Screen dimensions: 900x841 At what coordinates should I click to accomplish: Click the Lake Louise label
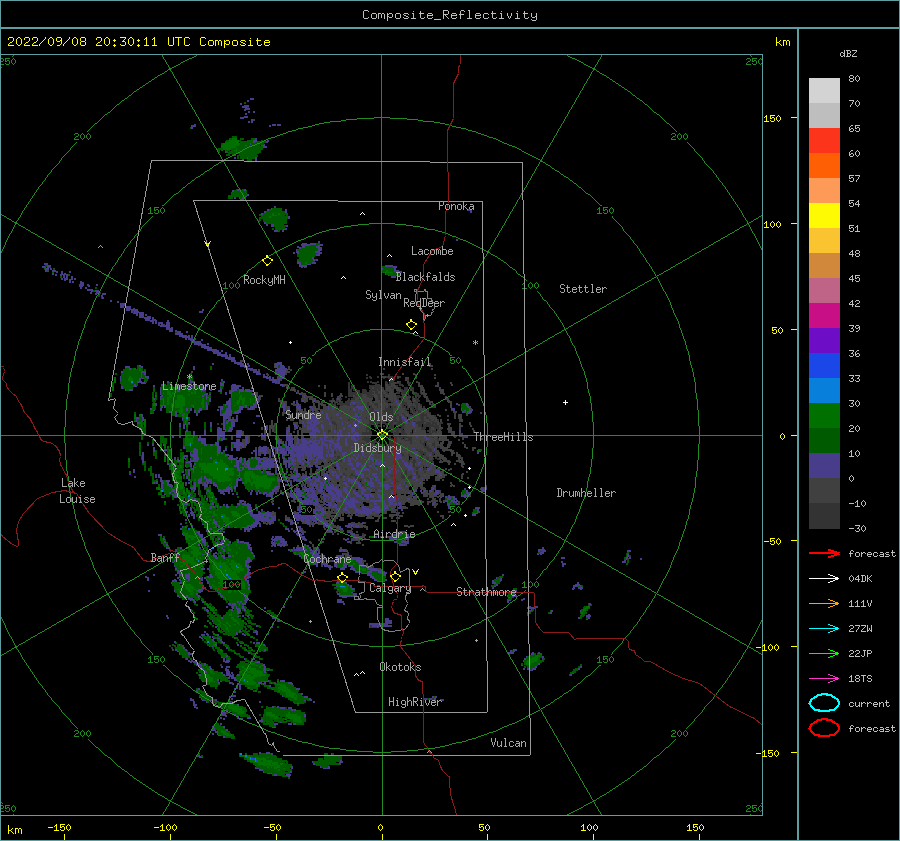pyautogui.click(x=77, y=491)
